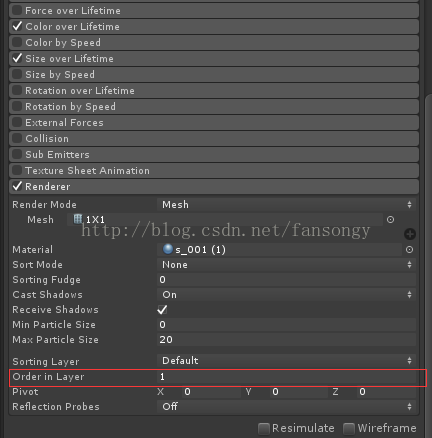The image size is (432, 438).
Task: Enable the Collision module checkbox
Action: pos(17,138)
